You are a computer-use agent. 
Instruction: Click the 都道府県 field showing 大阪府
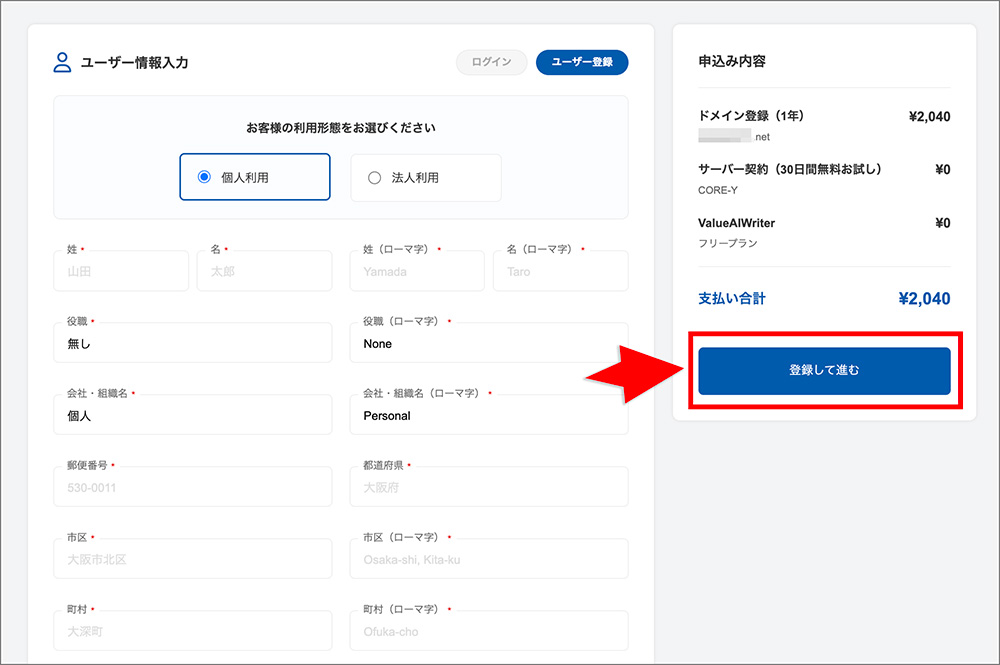(x=489, y=487)
